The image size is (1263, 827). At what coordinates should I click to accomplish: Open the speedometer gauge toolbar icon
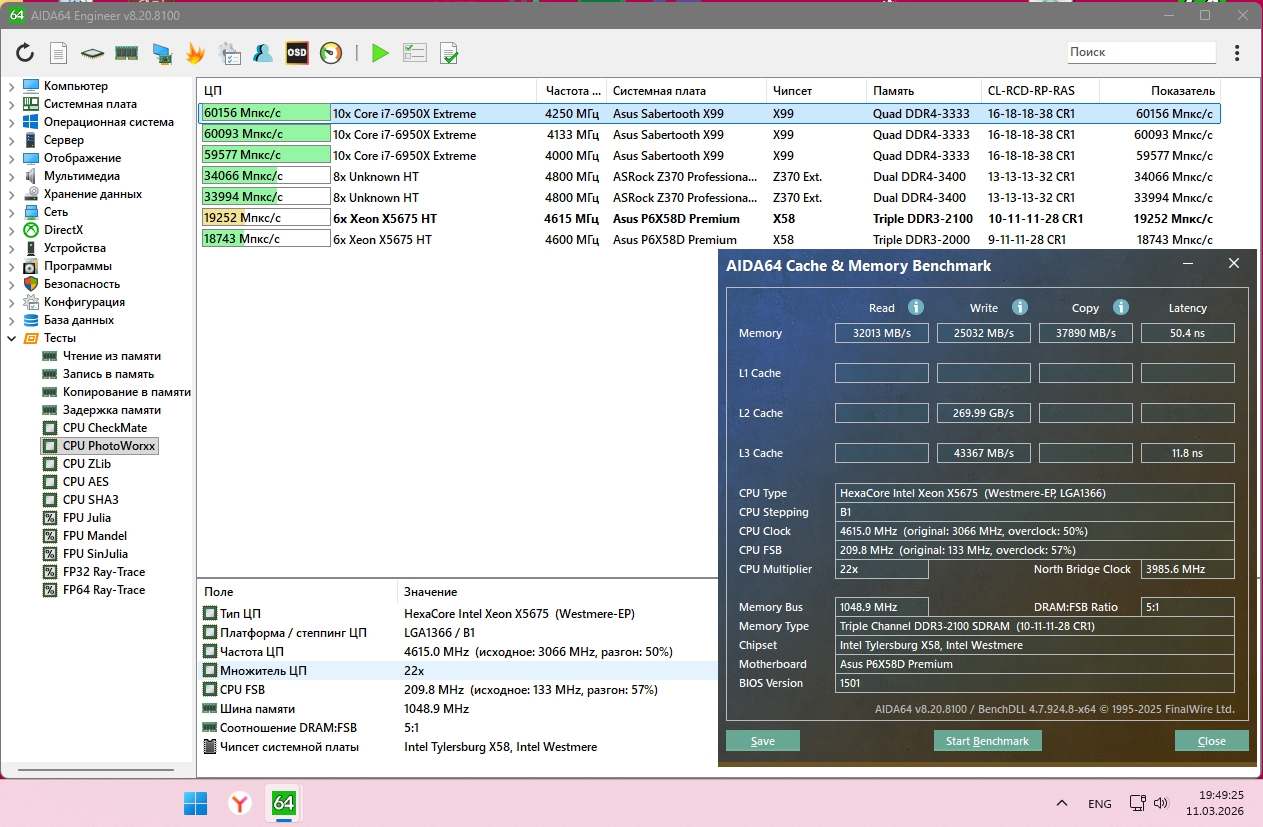[x=331, y=53]
